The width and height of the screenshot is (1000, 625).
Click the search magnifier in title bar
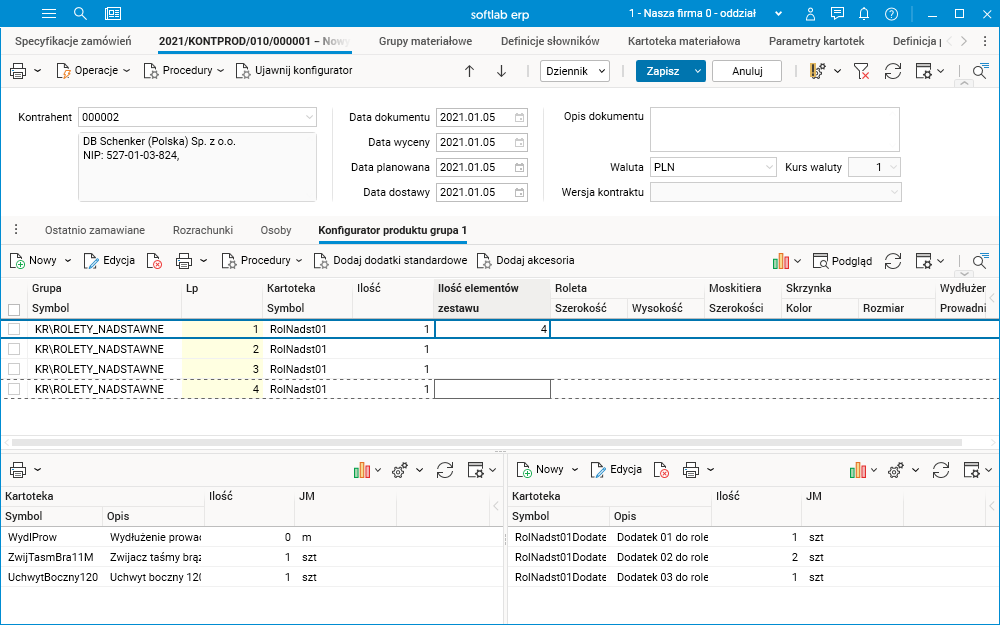(x=80, y=14)
